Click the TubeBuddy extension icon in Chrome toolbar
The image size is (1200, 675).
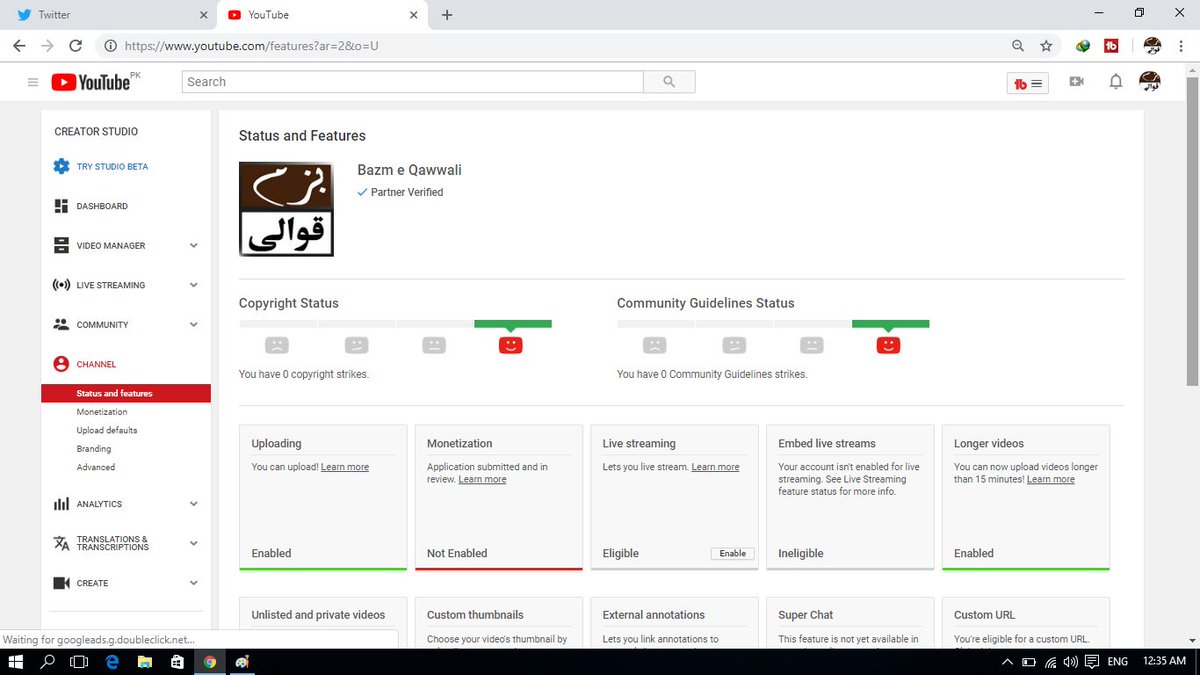click(1111, 46)
